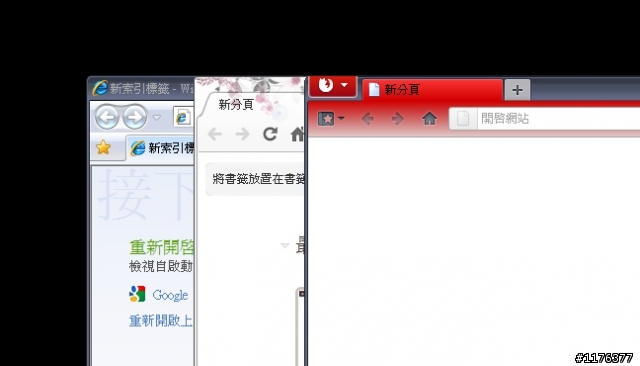Select the 新索引標籤 tab in Internet Explorer
640x366 pixels.
click(161, 148)
